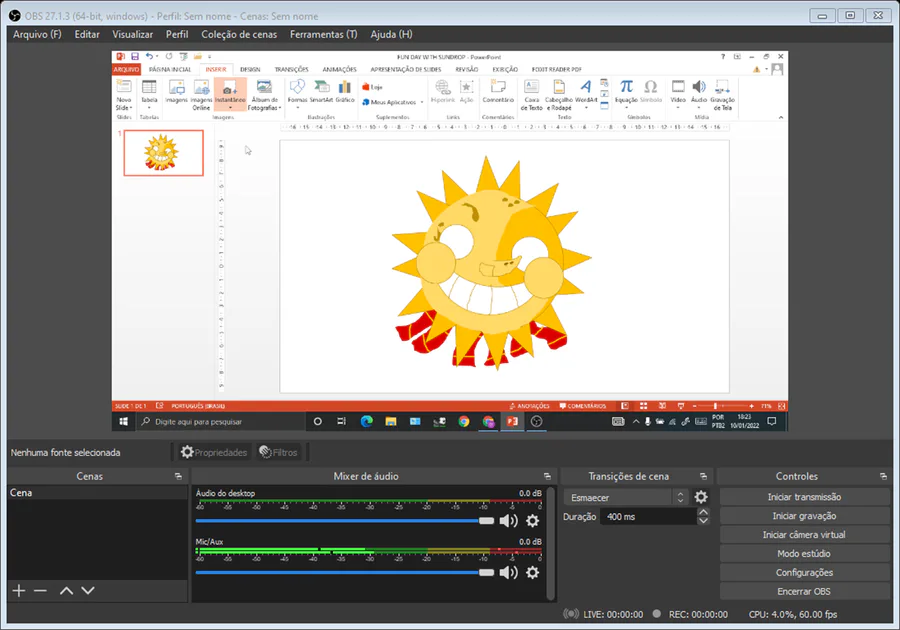Pop out the Controles dock
The height and width of the screenshot is (630, 900).
pos(883,476)
